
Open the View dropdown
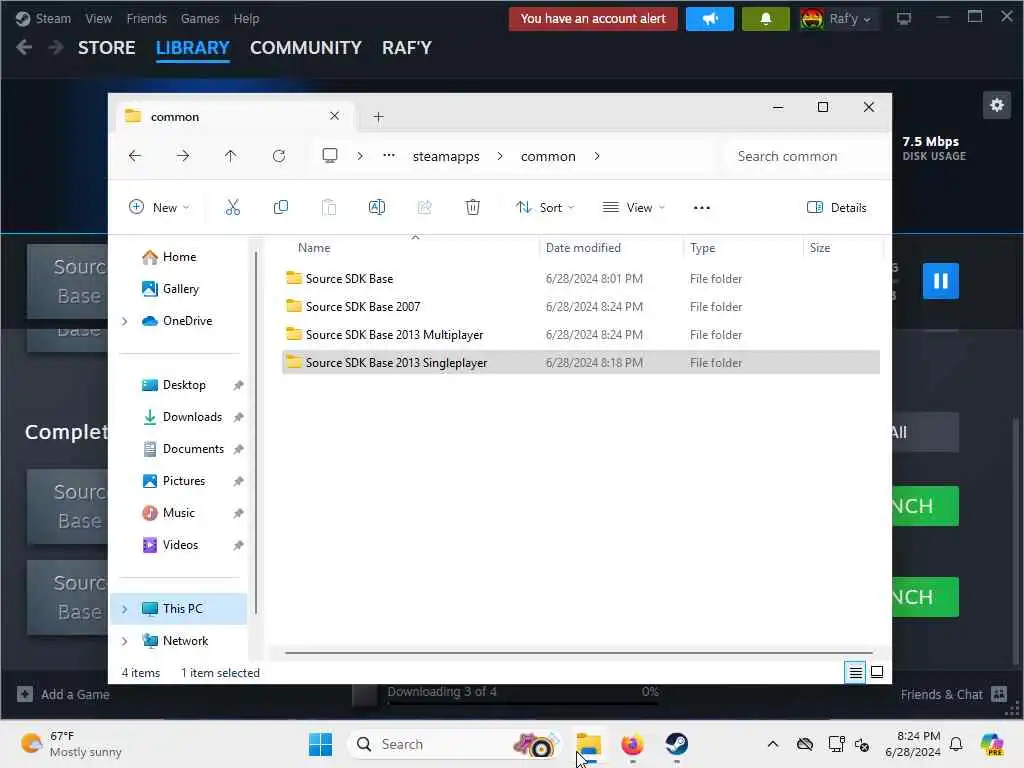pos(633,208)
